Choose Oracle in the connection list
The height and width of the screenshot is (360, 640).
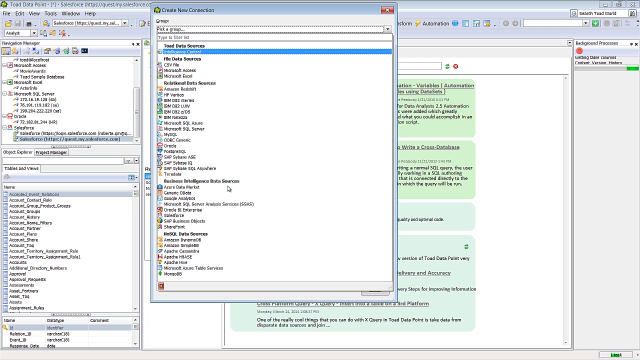tap(170, 146)
